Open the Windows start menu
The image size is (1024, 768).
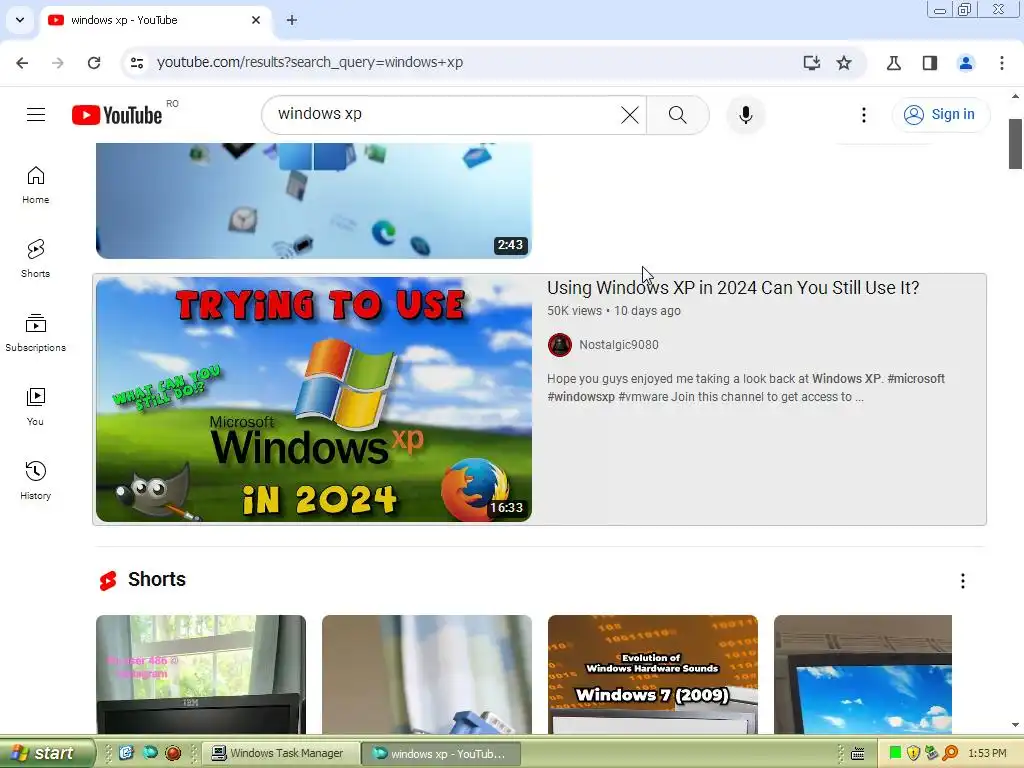tap(47, 753)
